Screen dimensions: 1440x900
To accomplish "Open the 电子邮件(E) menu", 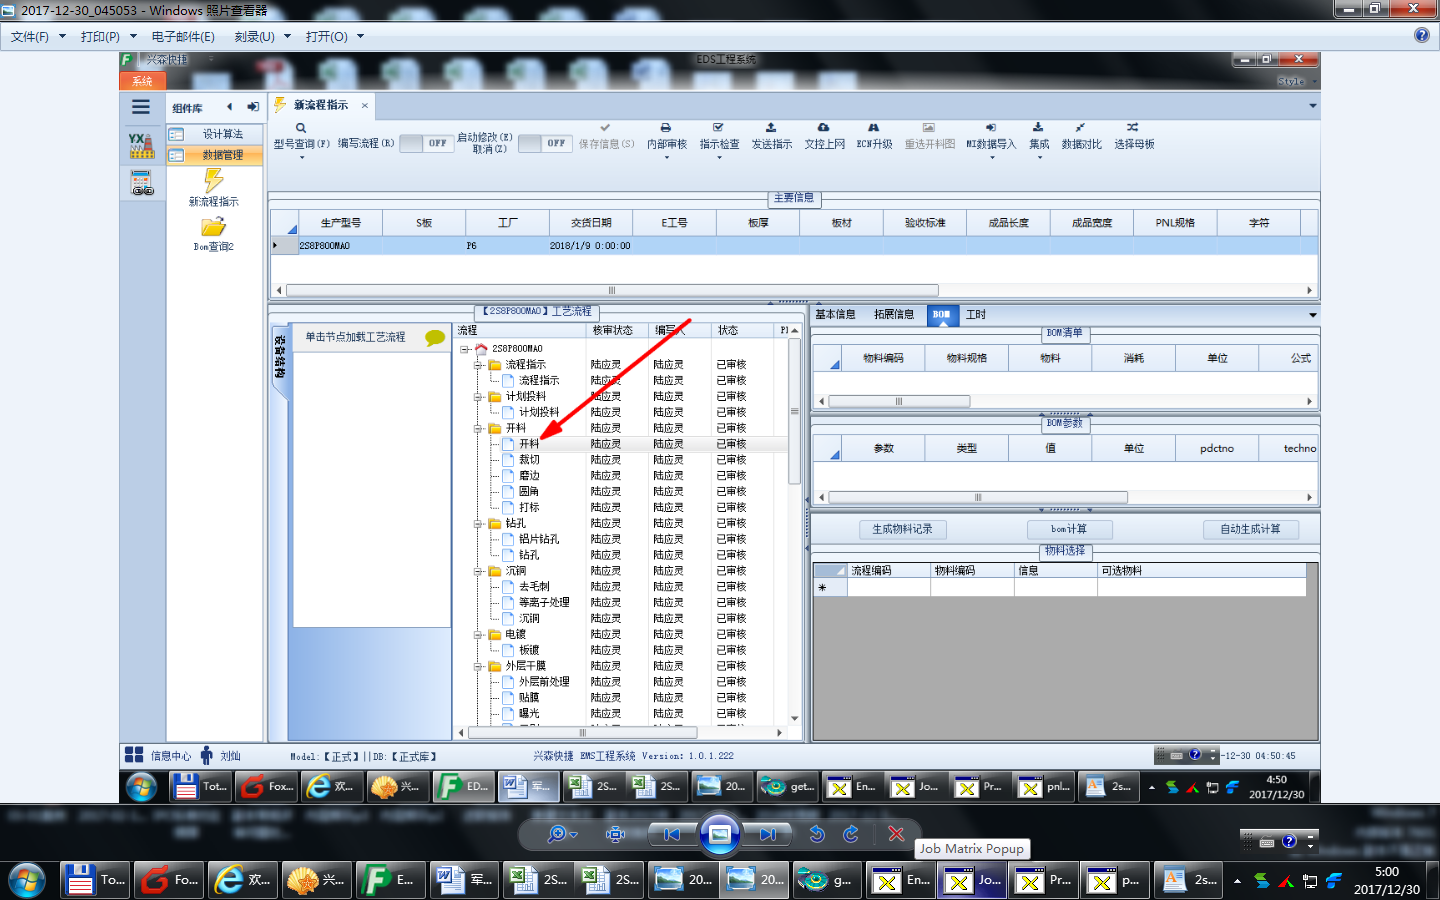I will click(183, 36).
